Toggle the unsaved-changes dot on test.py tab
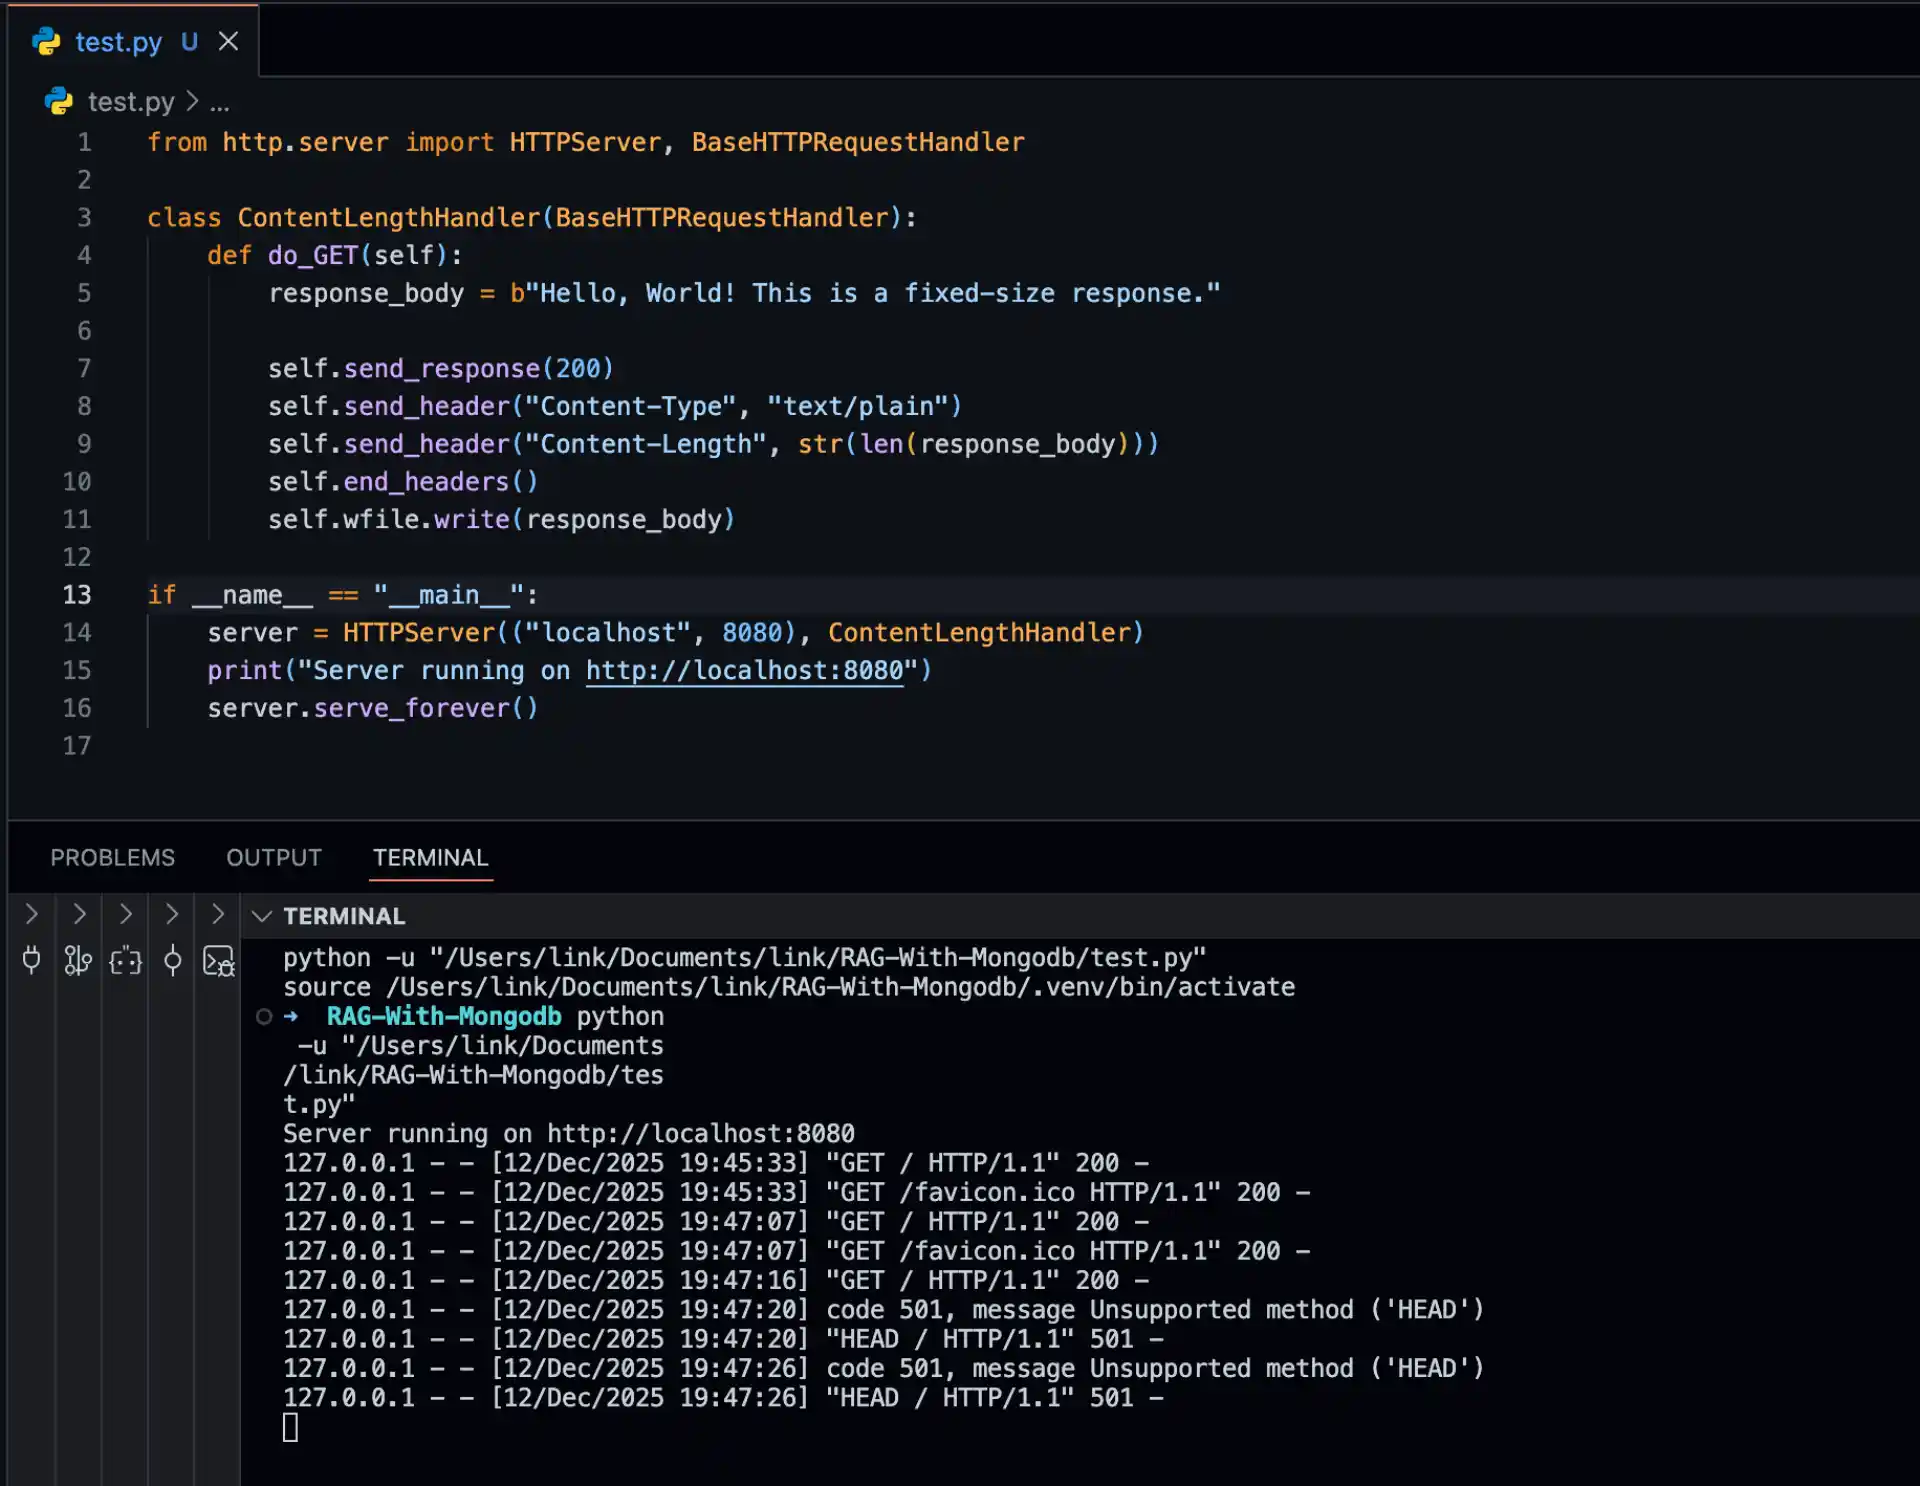This screenshot has width=1920, height=1486. point(190,42)
